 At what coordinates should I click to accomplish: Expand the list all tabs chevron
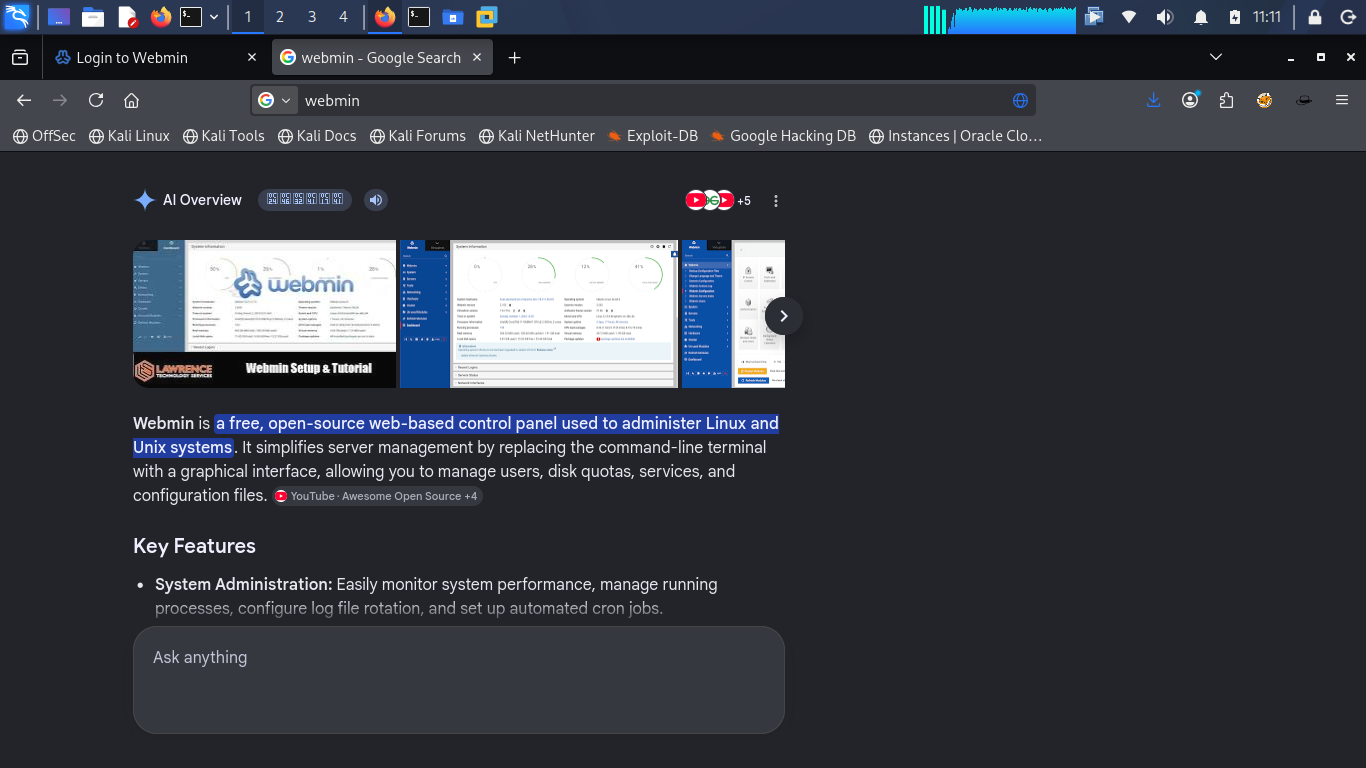[1216, 58]
